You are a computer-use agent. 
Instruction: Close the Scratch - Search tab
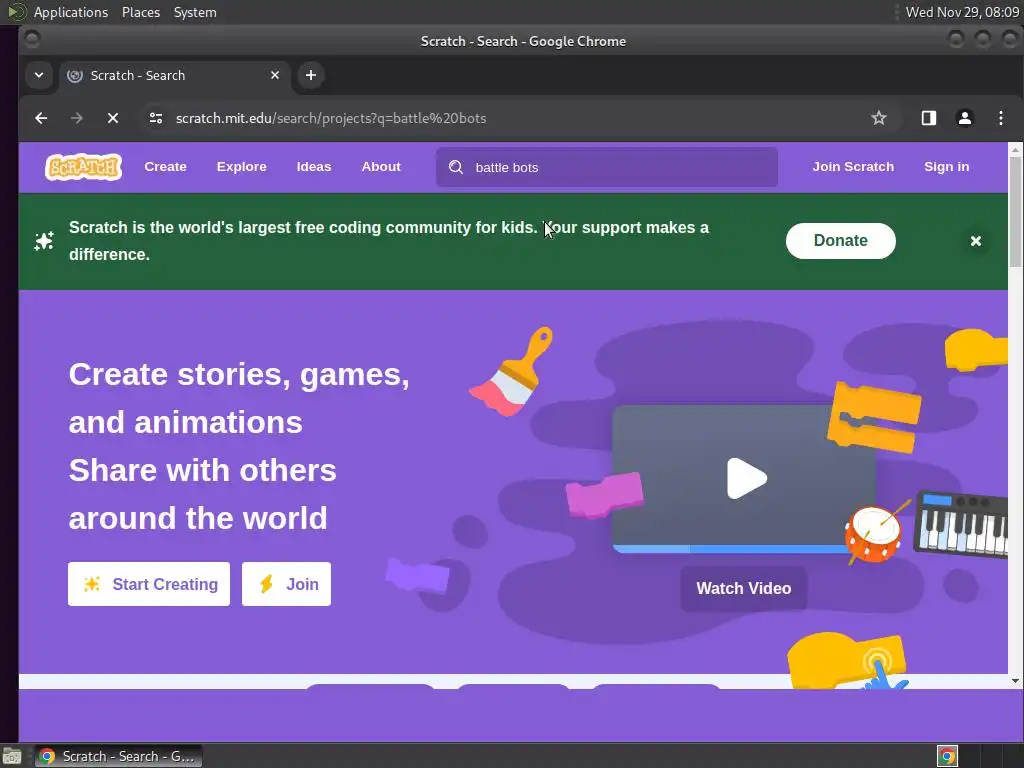275,75
